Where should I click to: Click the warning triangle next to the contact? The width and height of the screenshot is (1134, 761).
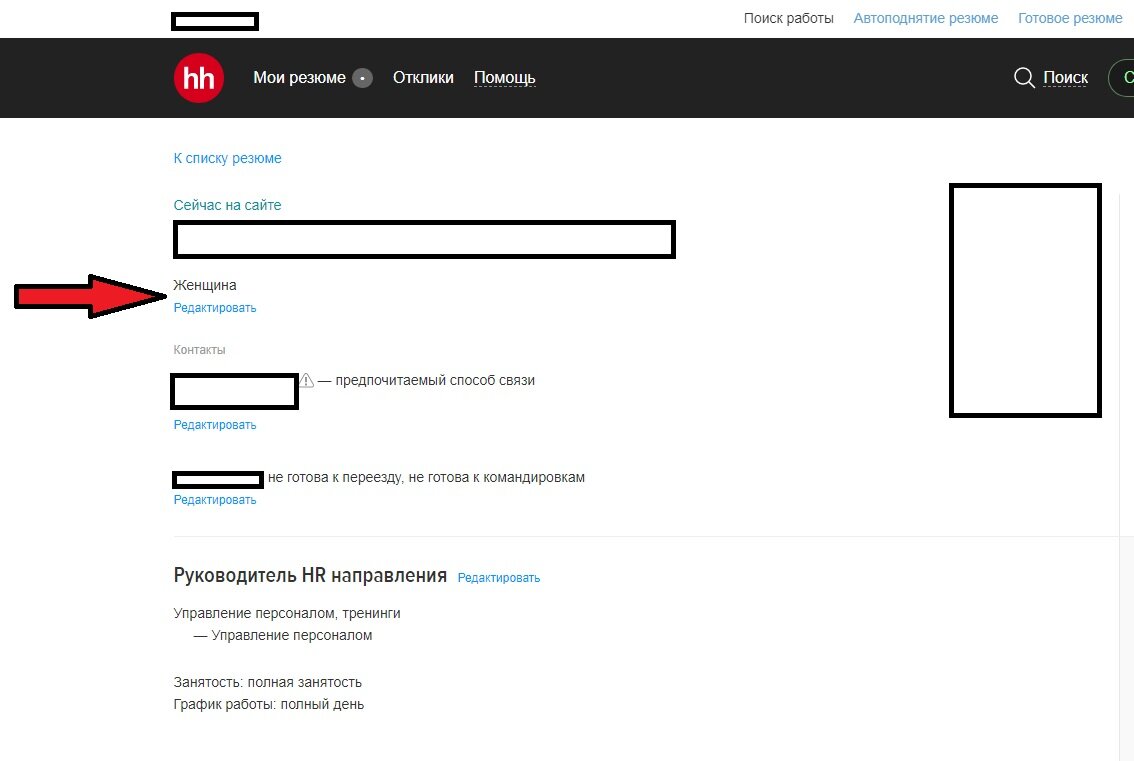tap(308, 380)
